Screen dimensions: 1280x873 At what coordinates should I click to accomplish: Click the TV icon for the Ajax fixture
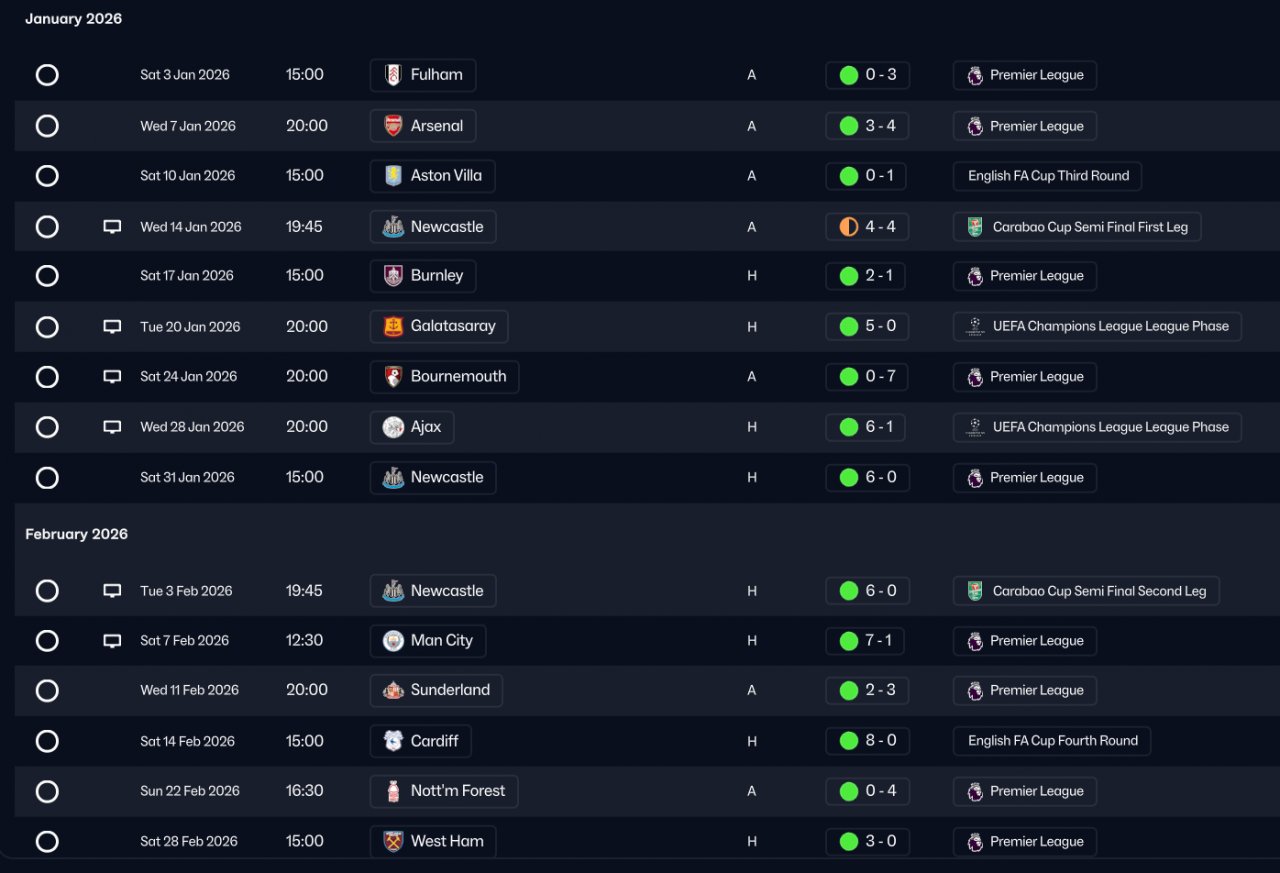[x=112, y=427]
